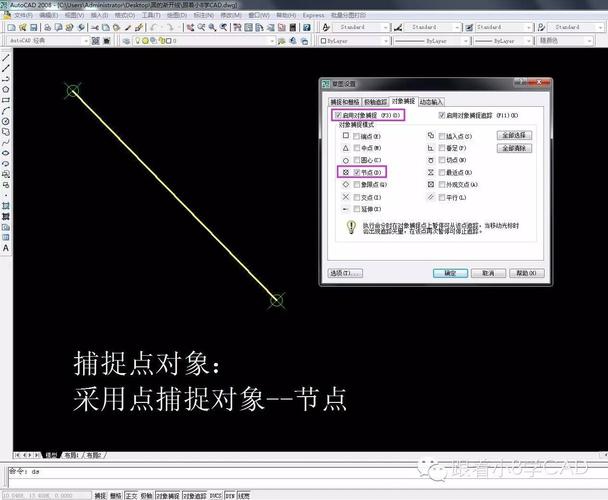Screen dimensions: 608x500
Task: Click 确定 button in dialog
Action: click(450, 273)
